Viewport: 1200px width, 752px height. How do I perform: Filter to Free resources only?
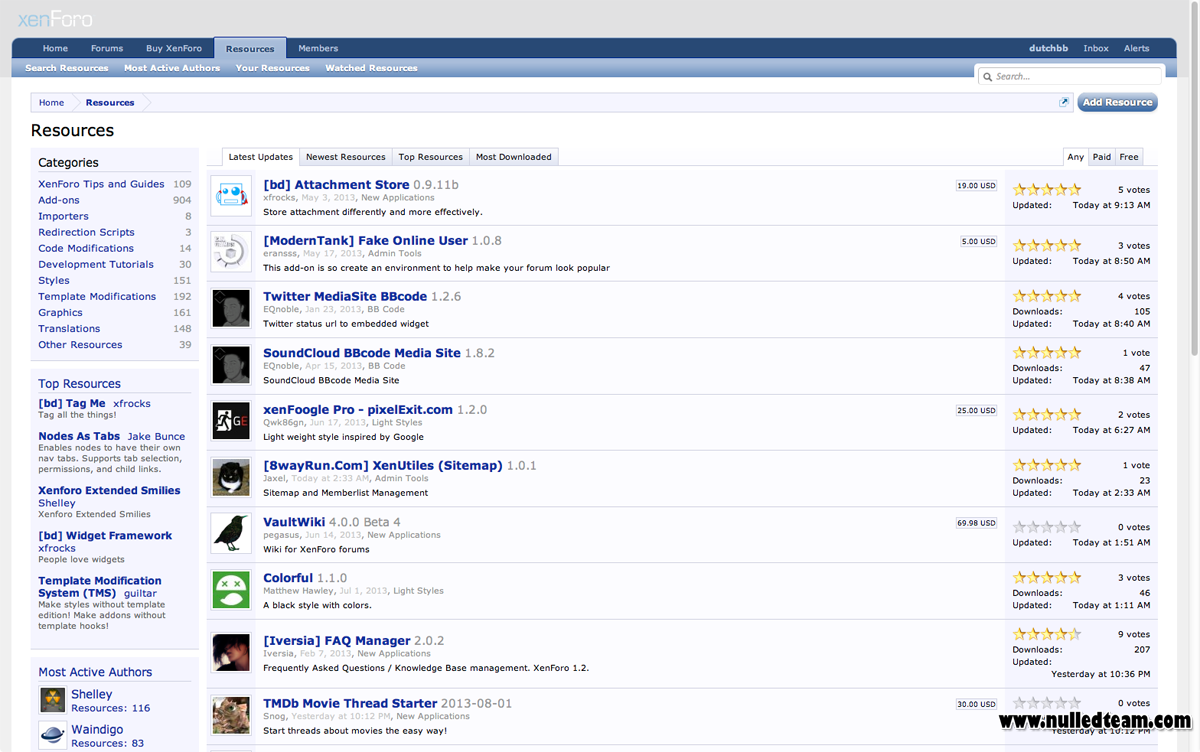tap(1129, 157)
